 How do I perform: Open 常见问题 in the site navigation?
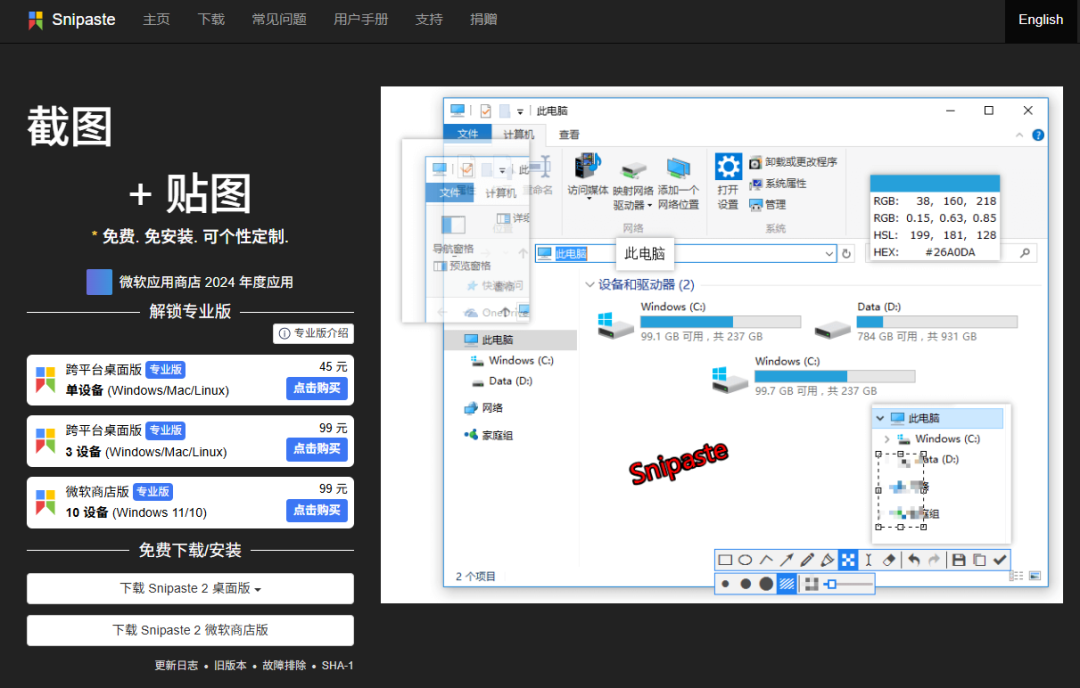(279, 19)
